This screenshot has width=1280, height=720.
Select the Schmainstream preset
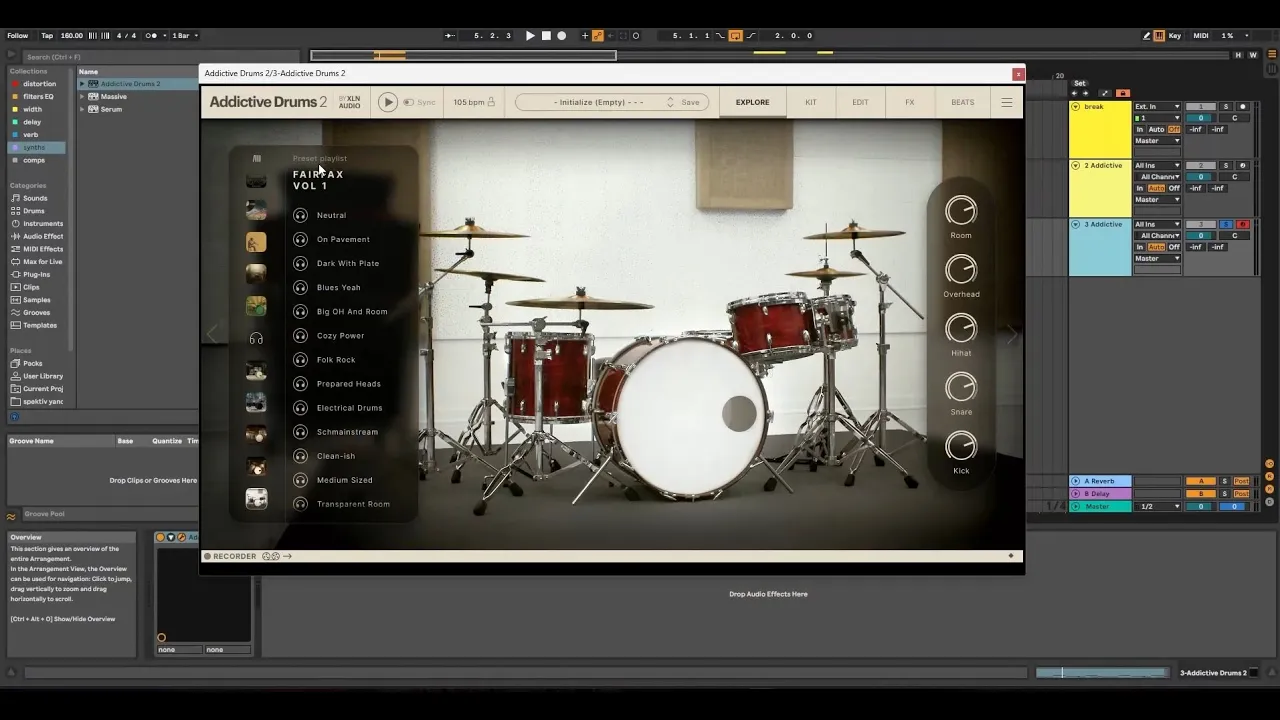(347, 432)
